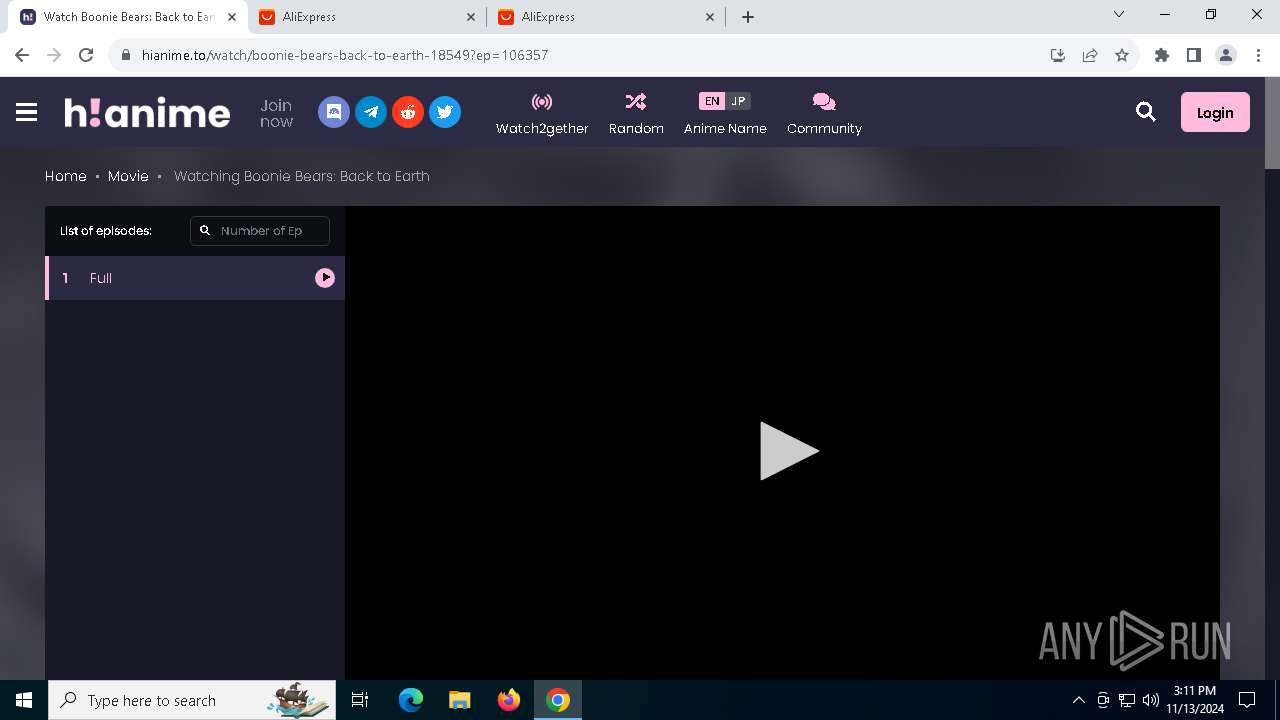This screenshot has width=1280, height=720.
Task: Open network settings tray icon
Action: point(1127,700)
